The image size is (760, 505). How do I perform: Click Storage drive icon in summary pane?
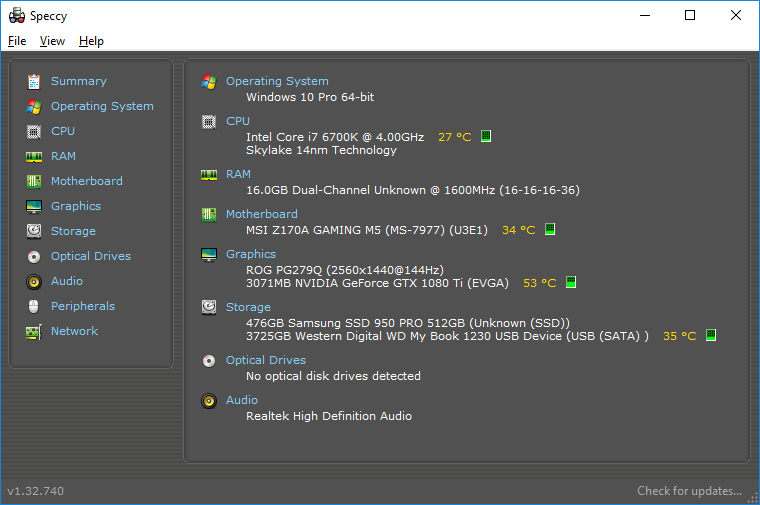click(x=209, y=307)
